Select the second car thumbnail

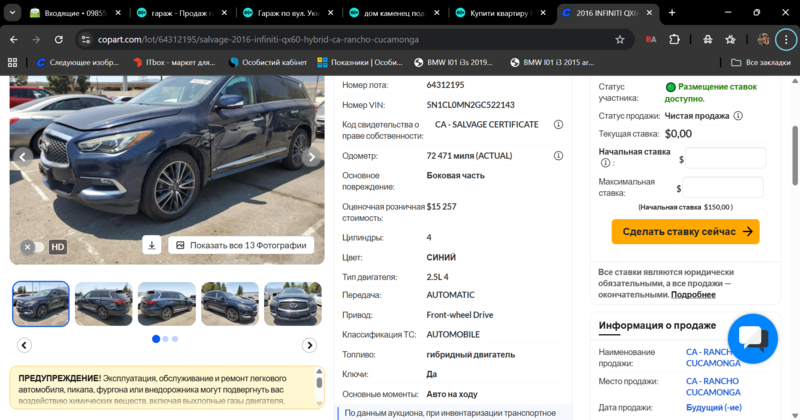104,304
